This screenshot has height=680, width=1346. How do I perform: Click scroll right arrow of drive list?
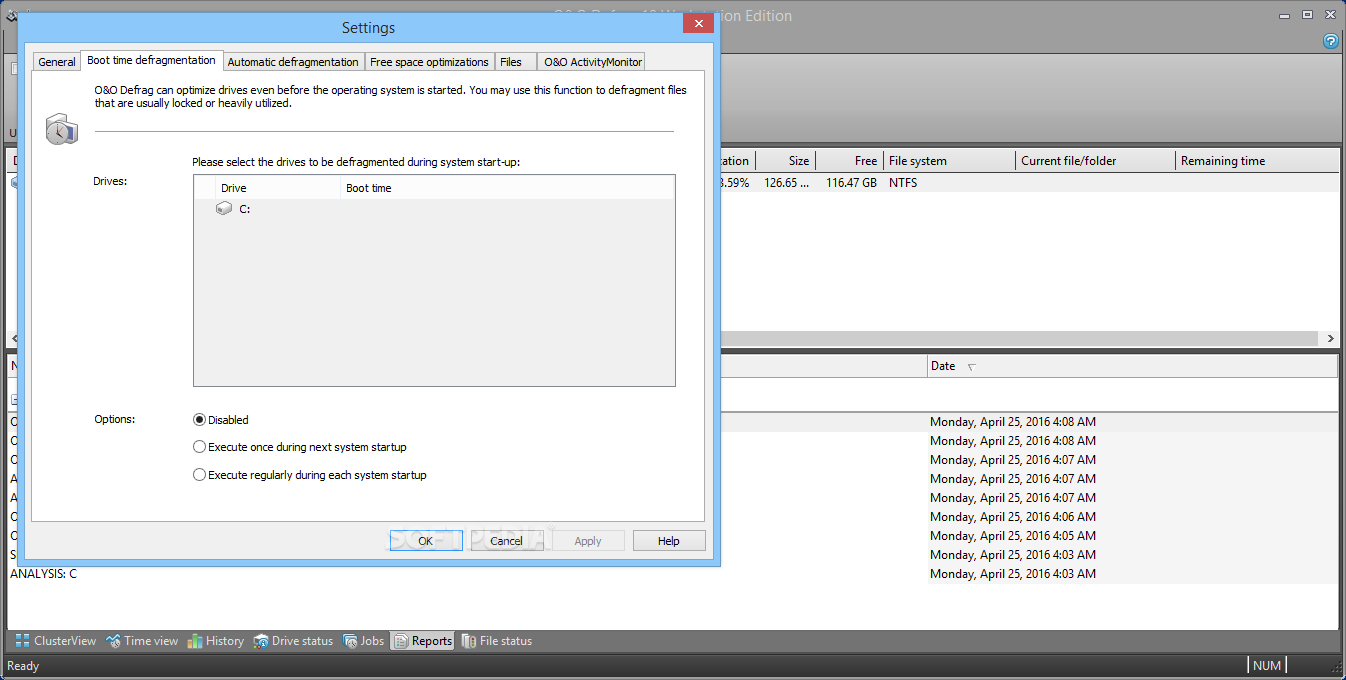[x=1330, y=339]
